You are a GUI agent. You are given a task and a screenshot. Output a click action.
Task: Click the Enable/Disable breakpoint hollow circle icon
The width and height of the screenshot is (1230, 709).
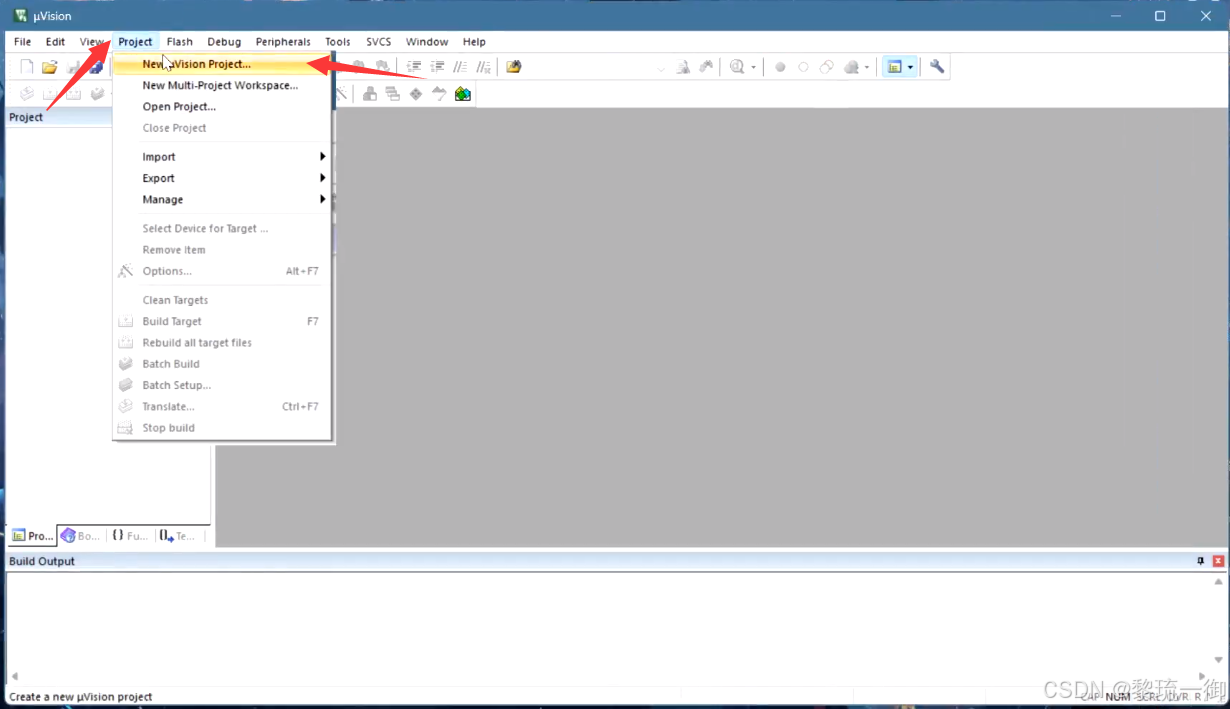(803, 67)
